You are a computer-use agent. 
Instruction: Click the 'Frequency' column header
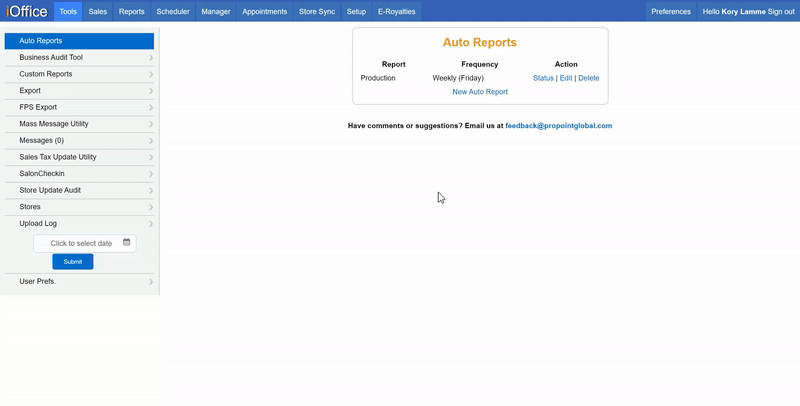(x=480, y=64)
